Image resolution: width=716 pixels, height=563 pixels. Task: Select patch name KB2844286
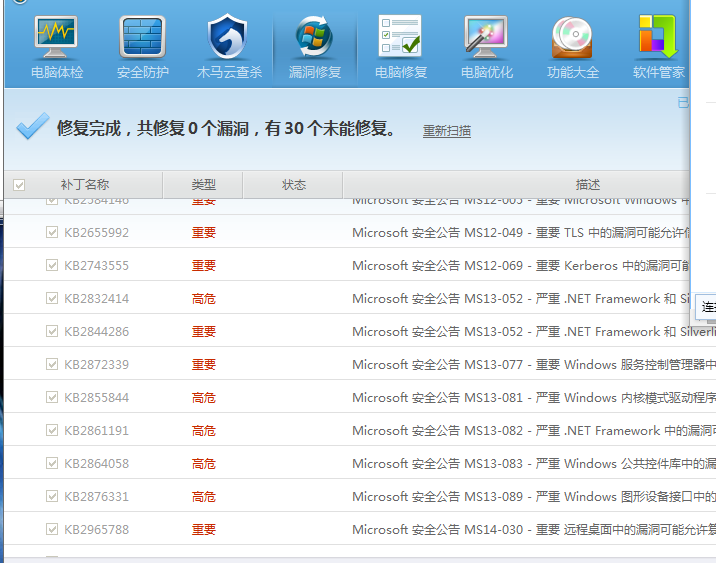coord(96,331)
